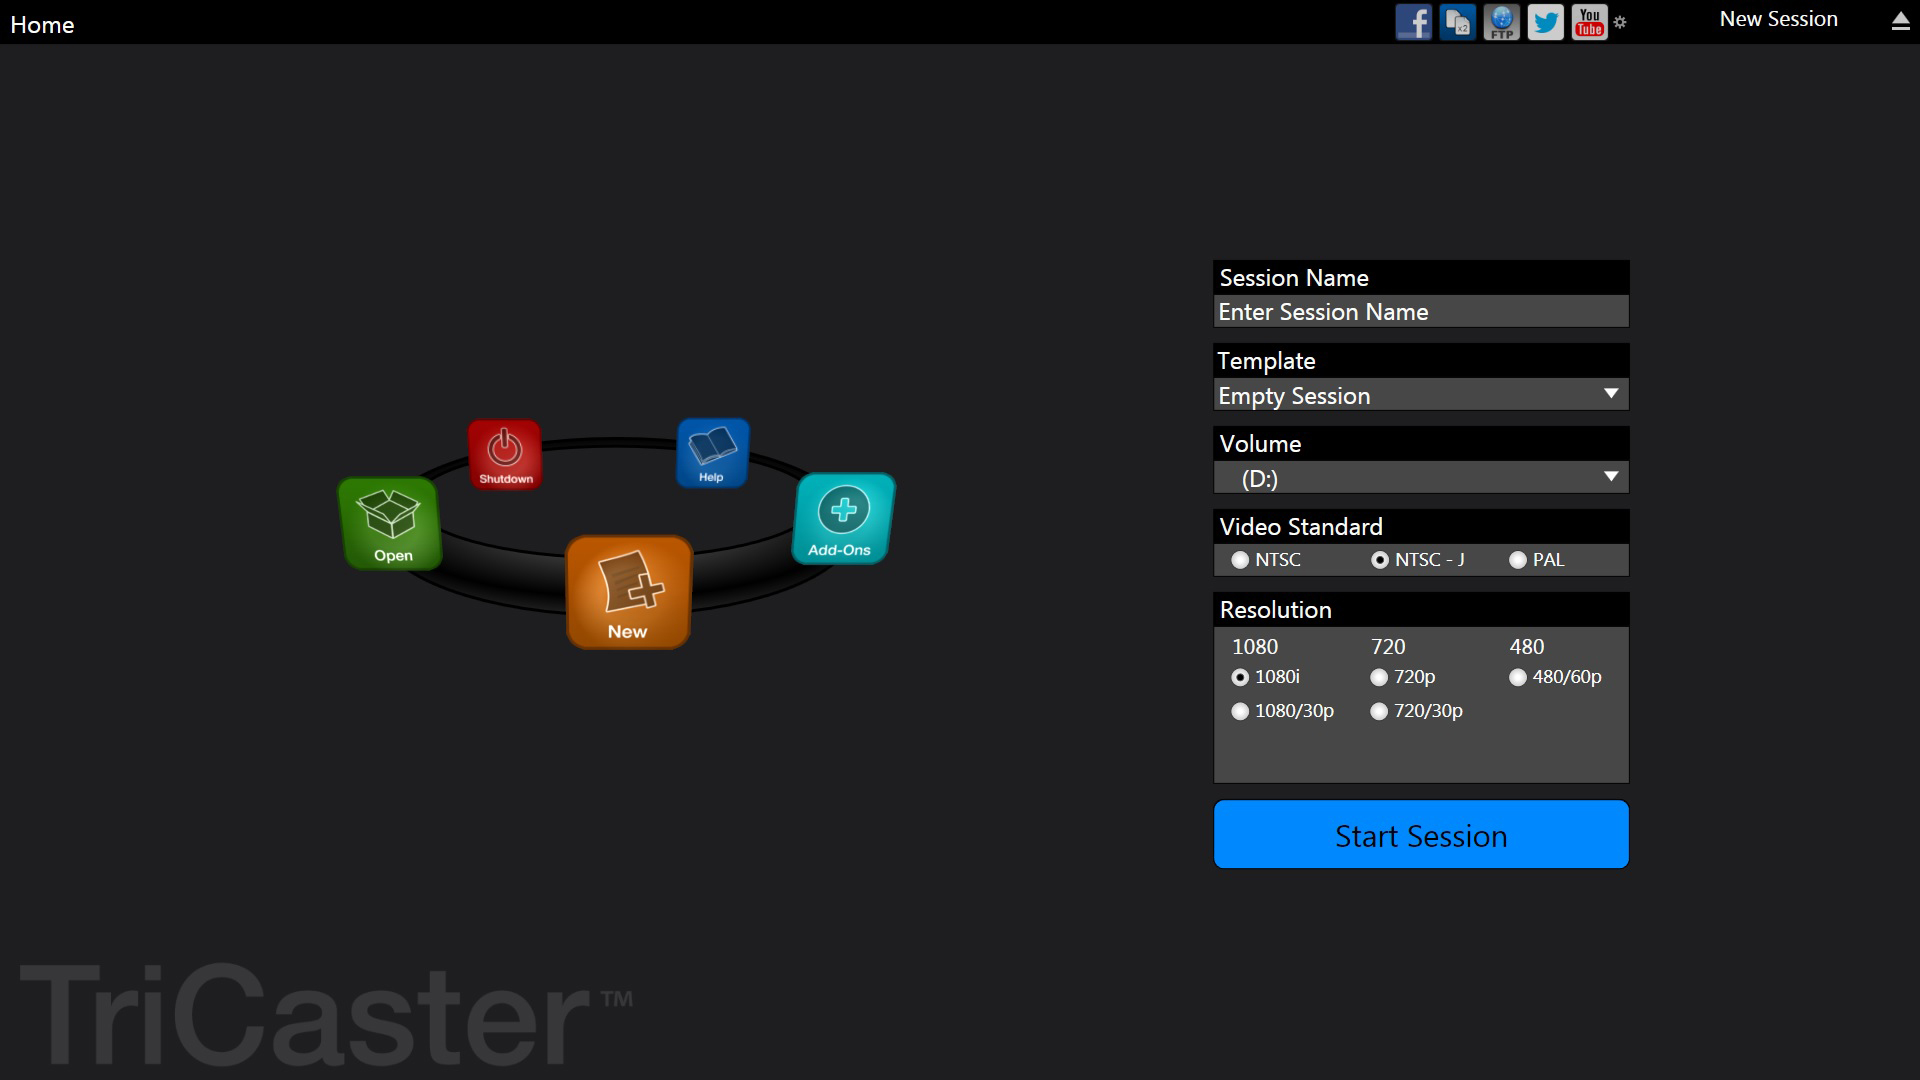Open the Twitter publish icon
The height and width of the screenshot is (1080, 1920).
[1545, 21]
